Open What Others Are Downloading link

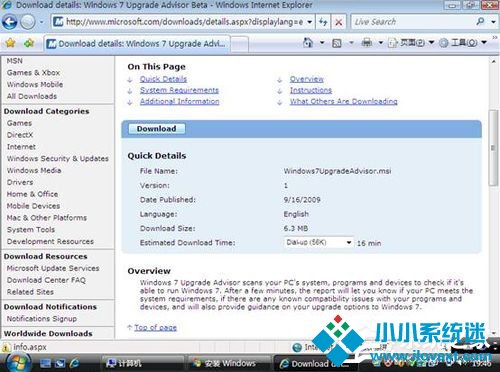click(x=343, y=101)
